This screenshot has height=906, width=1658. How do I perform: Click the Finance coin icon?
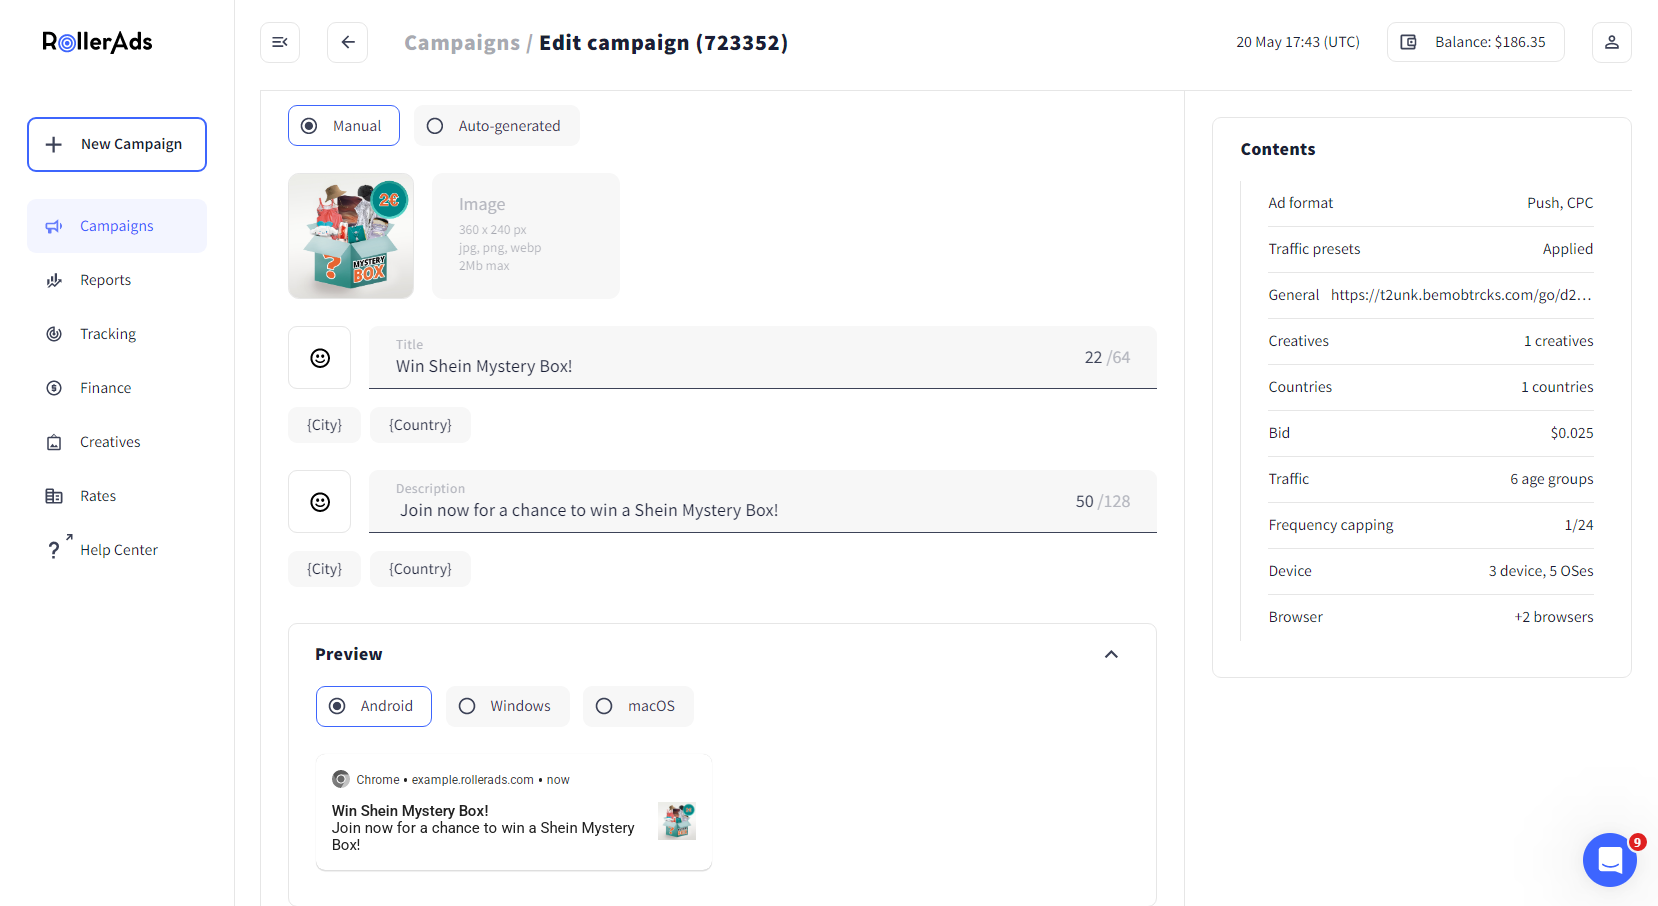click(54, 389)
